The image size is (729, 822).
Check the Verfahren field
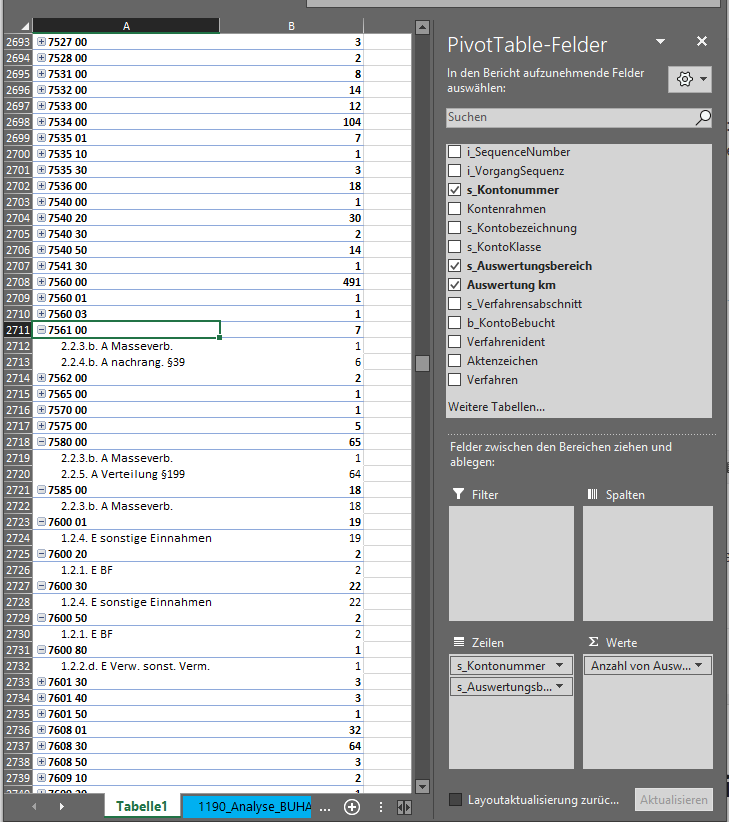(455, 380)
